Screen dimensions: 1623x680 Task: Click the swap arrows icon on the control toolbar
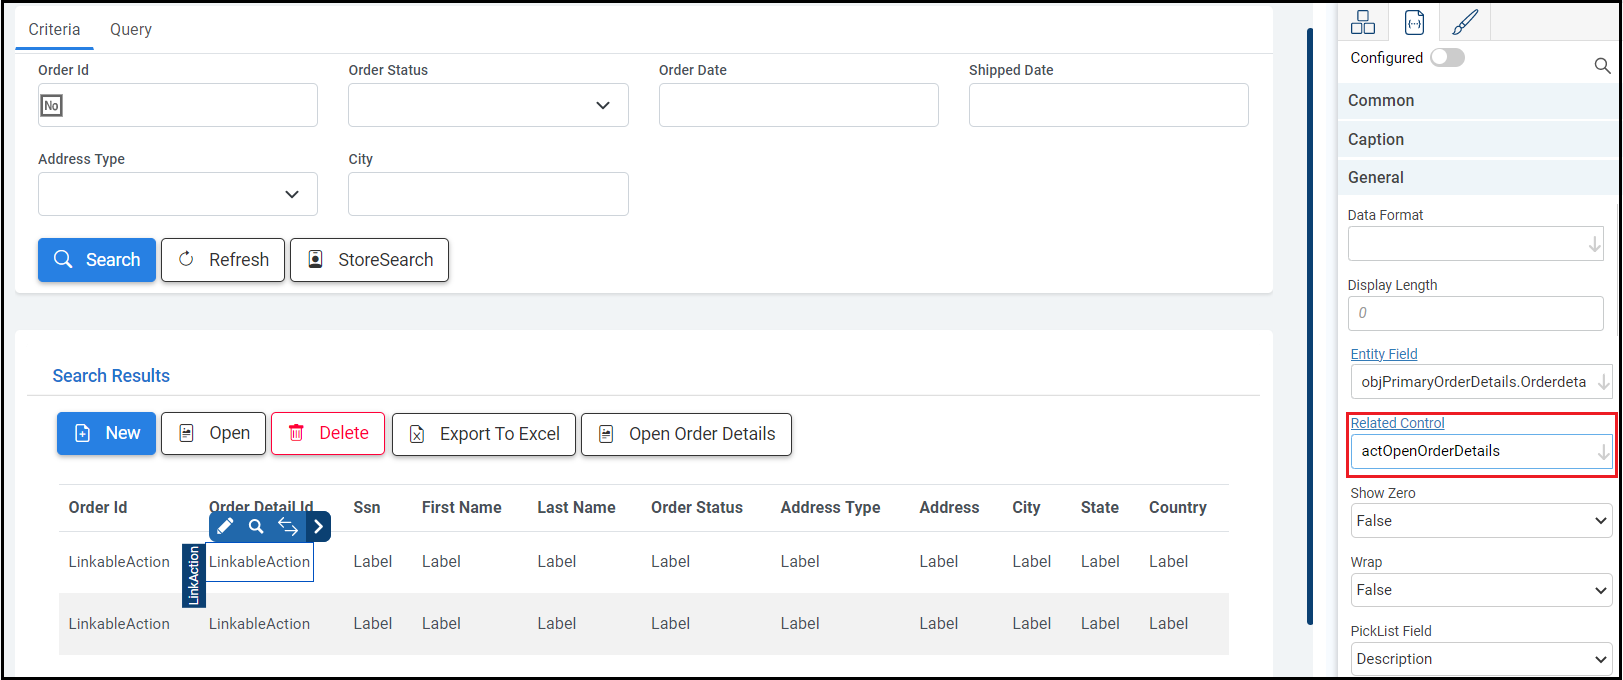tap(288, 526)
